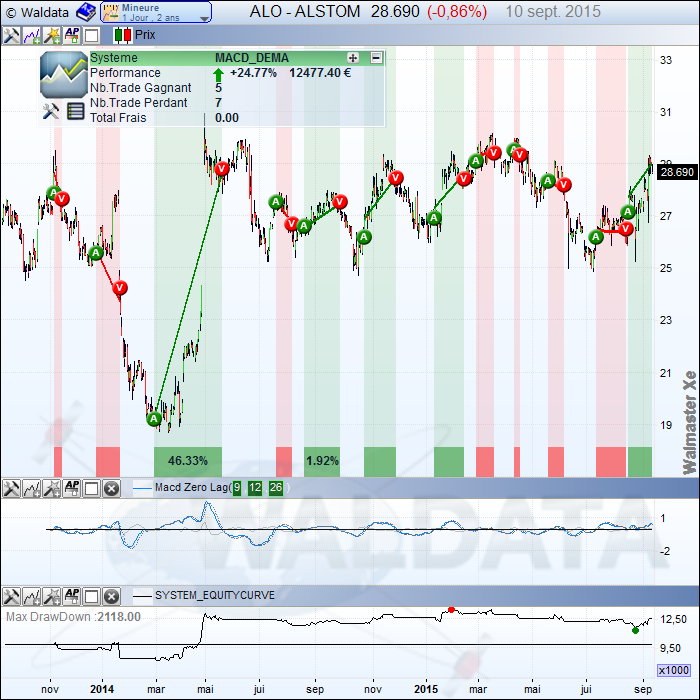This screenshot has height=700, width=700.
Task: Click the 10 sept. 2015 date
Action: click(553, 12)
